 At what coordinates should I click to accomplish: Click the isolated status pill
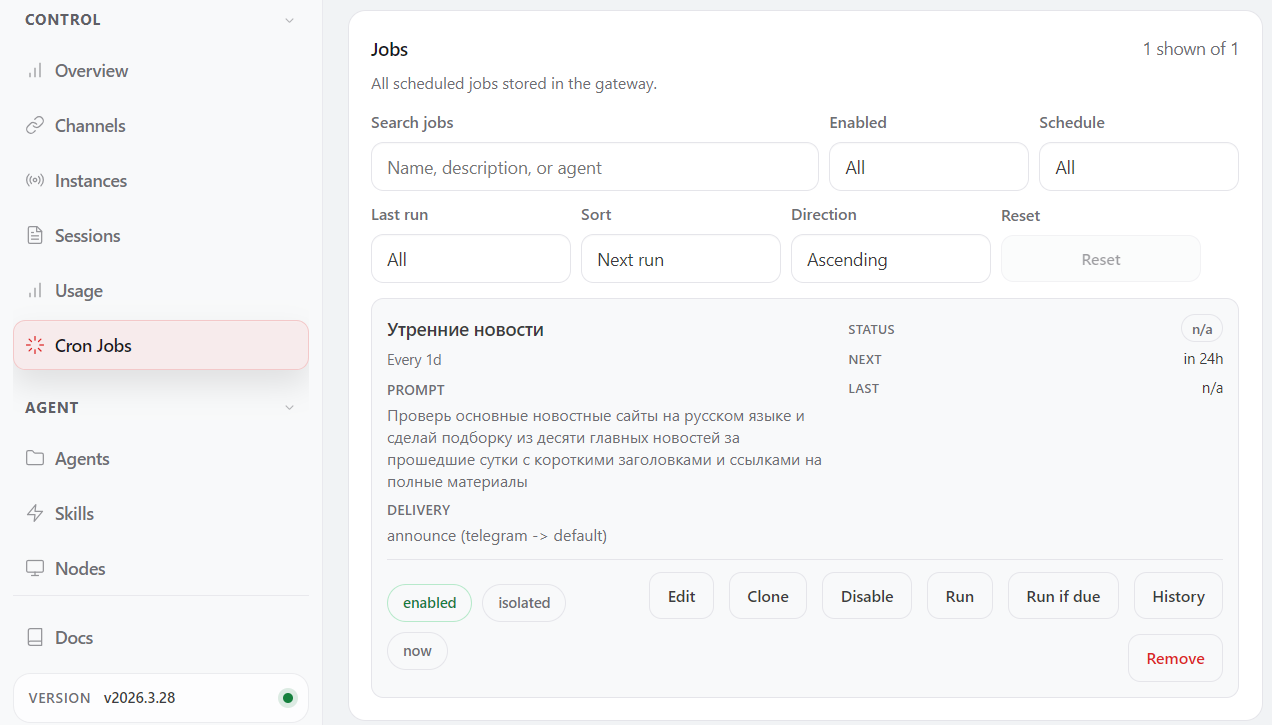click(523, 602)
